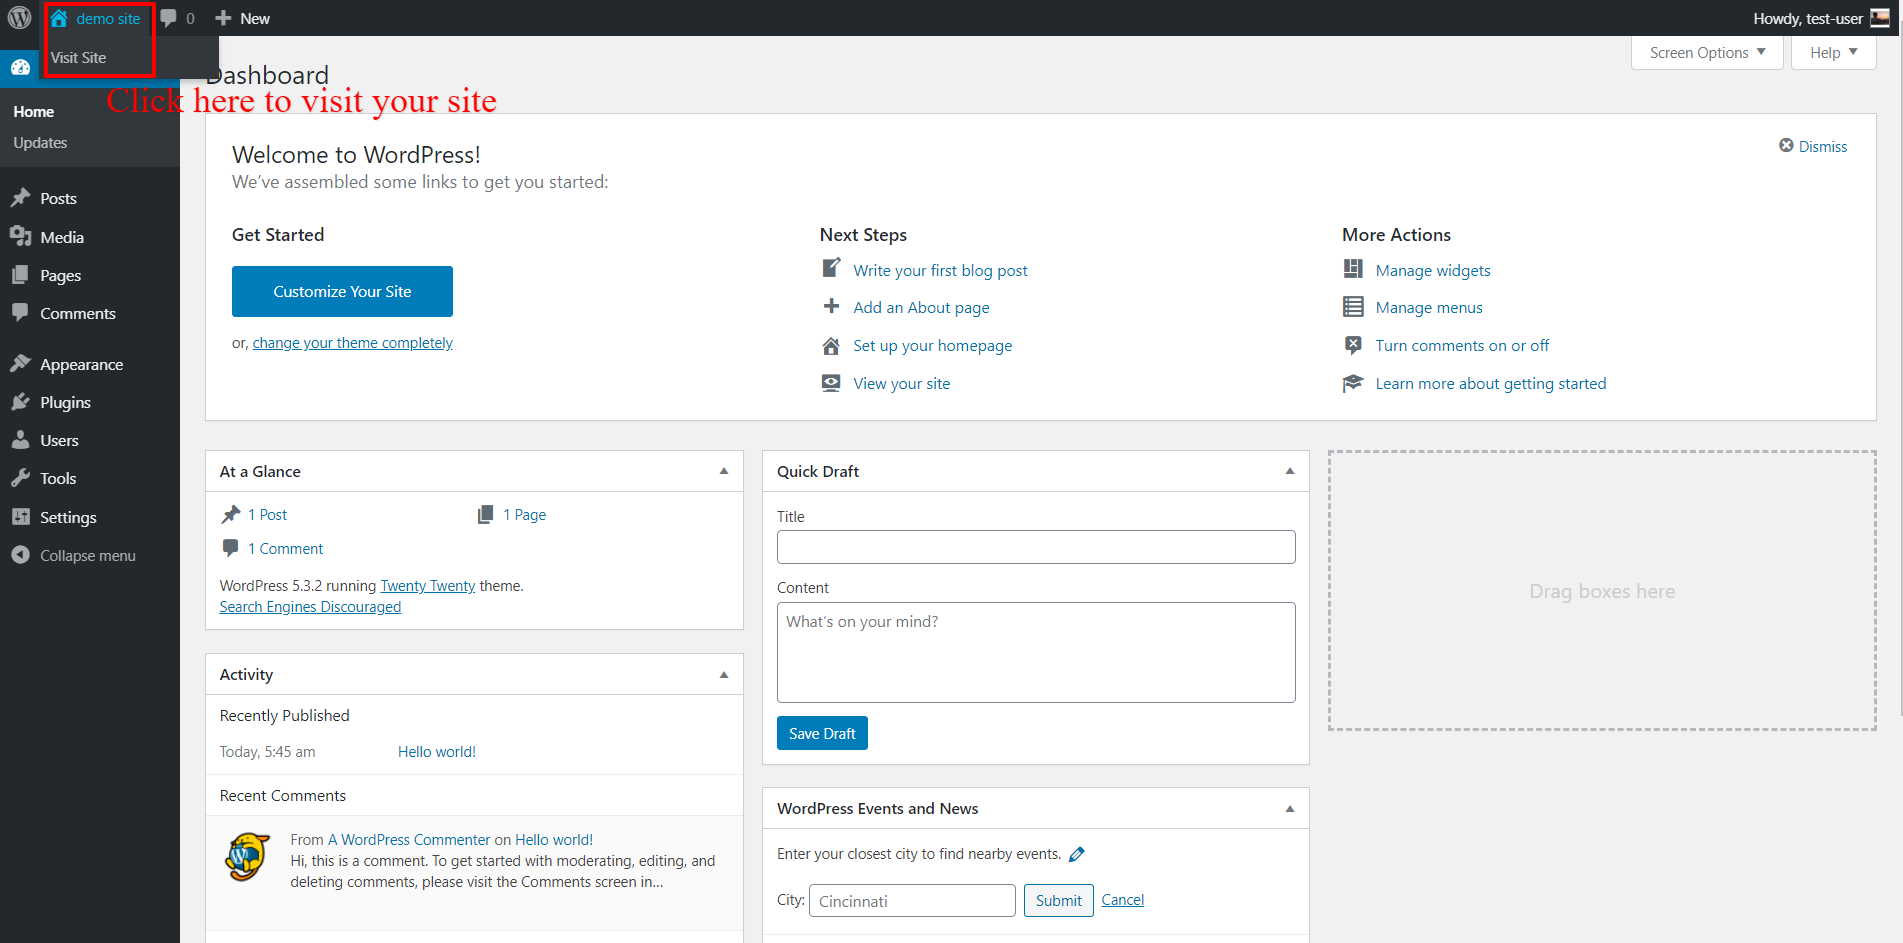Collapse the Quick Draft panel
The height and width of the screenshot is (943, 1903).
[x=1290, y=471]
